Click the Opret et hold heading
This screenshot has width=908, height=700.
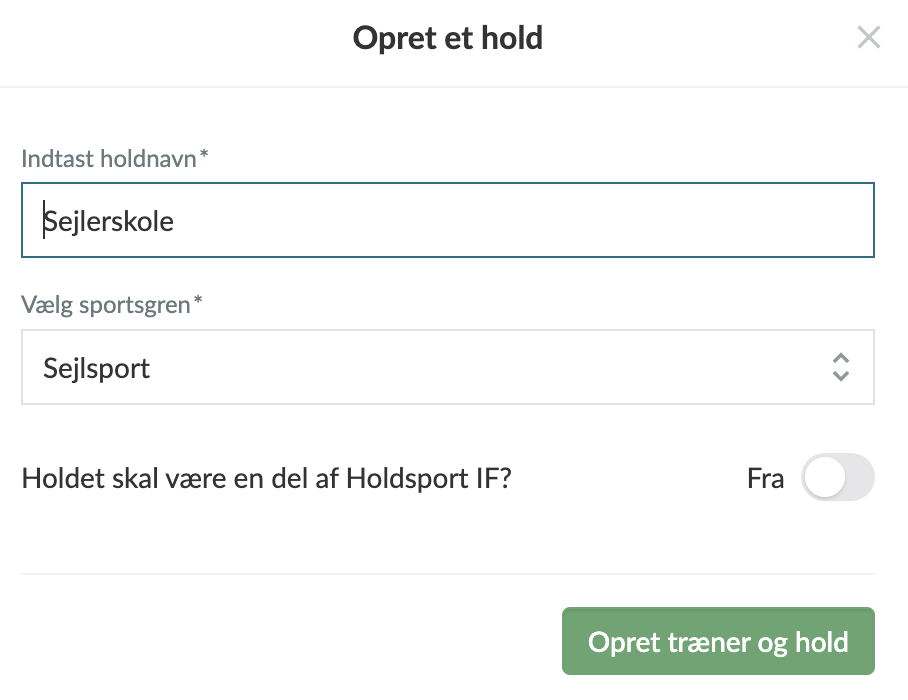pyautogui.click(x=447, y=39)
